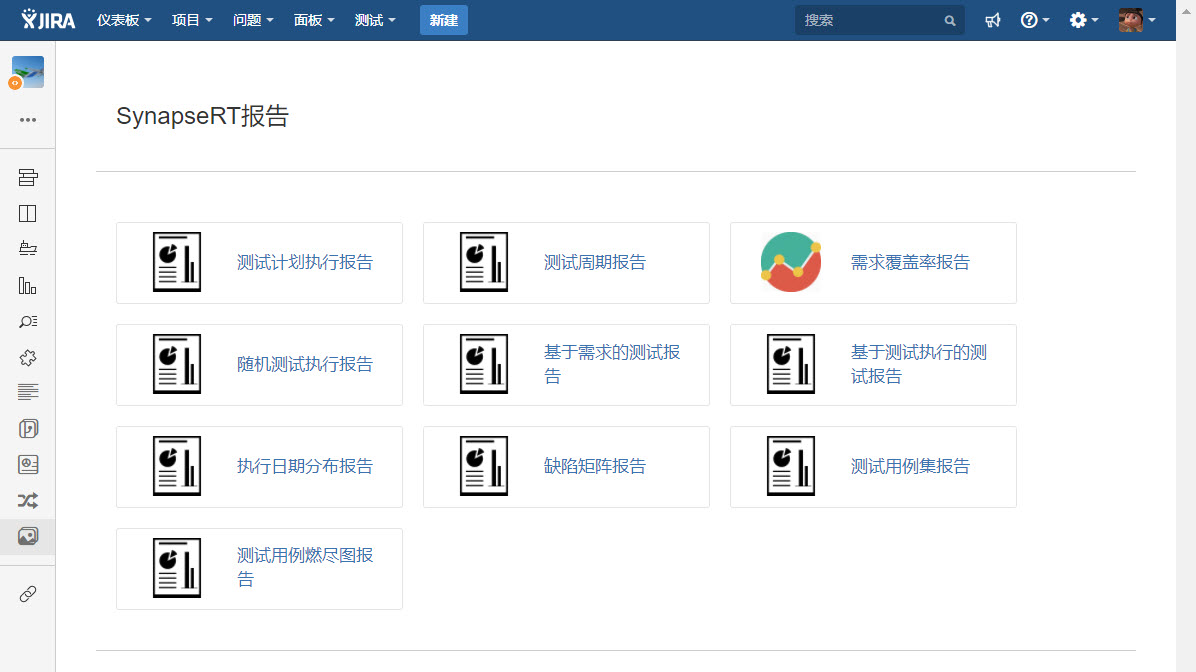Screen dimensions: 1196x672
Task: Open 随机测试执行报告 link
Action: click(x=304, y=365)
